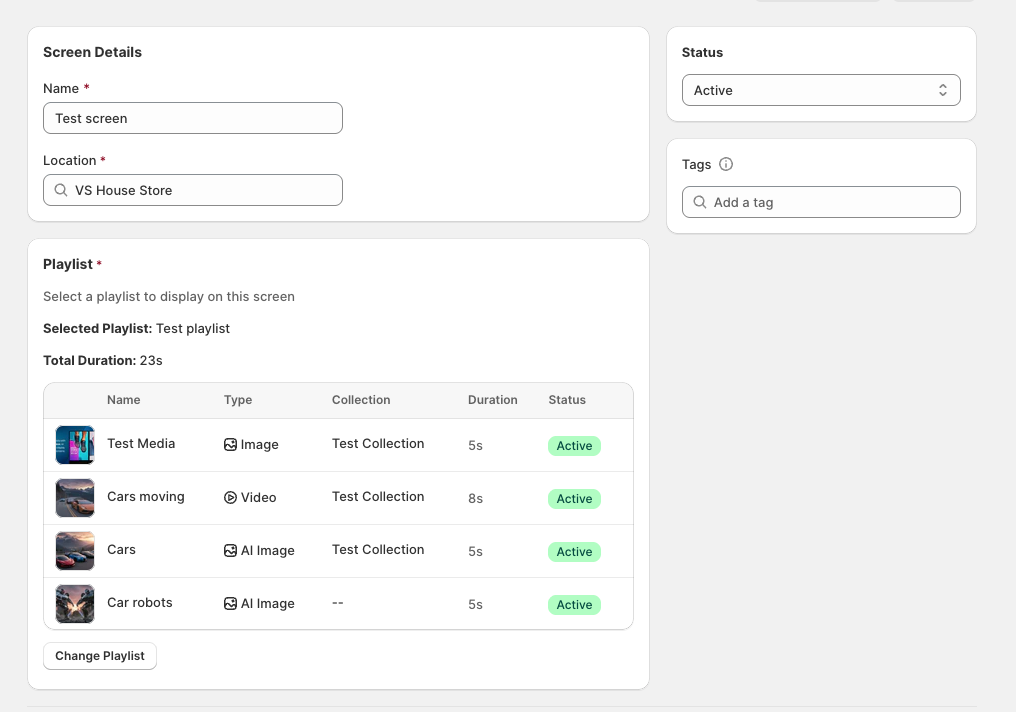The width and height of the screenshot is (1016, 712).
Task: Click the 5s duration in Cars row
Action: [475, 551]
